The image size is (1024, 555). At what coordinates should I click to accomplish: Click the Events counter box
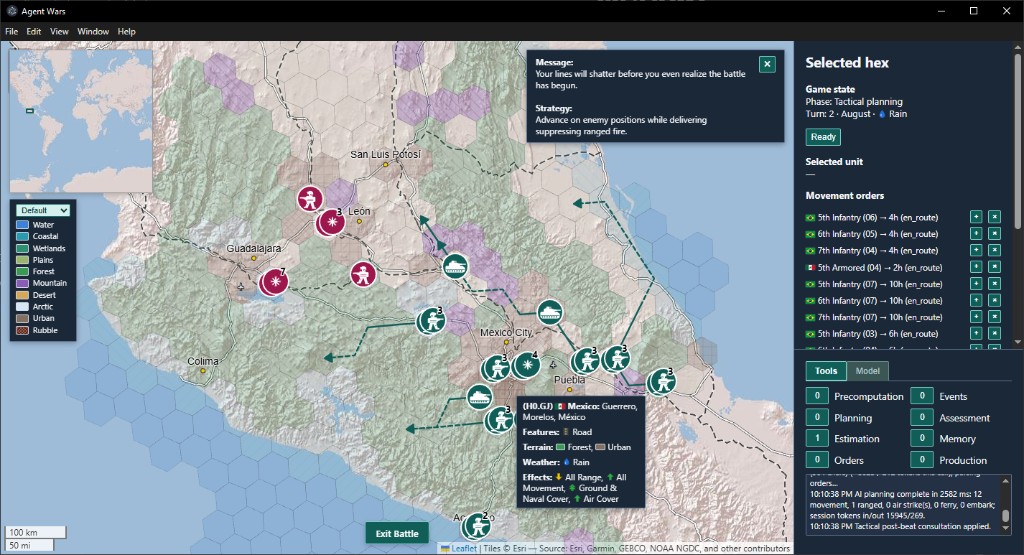click(x=921, y=396)
